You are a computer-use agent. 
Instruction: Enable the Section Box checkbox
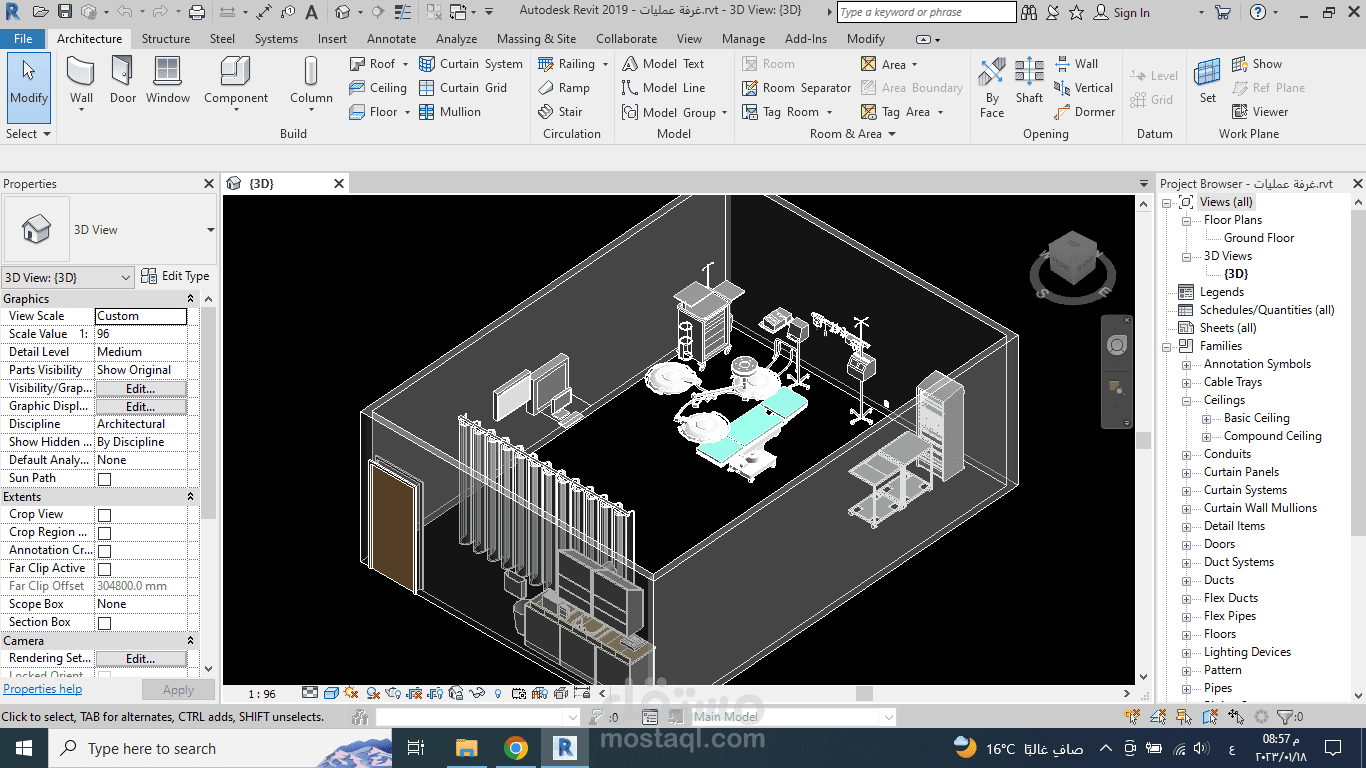tap(103, 621)
